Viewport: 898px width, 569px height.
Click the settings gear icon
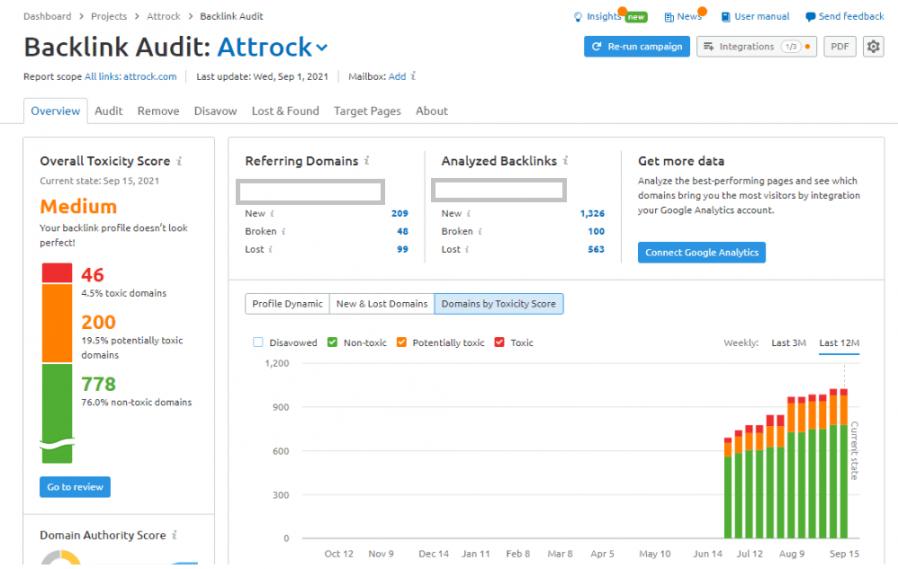tap(874, 47)
